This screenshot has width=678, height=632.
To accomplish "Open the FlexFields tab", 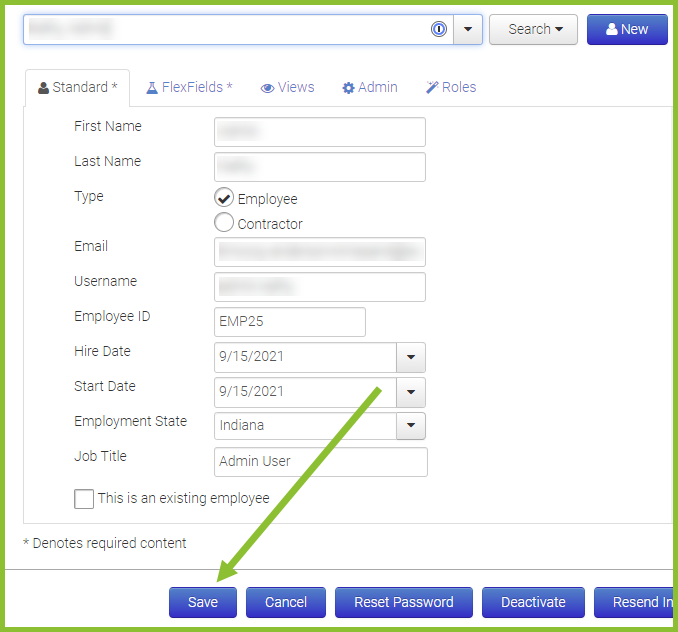I will point(189,88).
